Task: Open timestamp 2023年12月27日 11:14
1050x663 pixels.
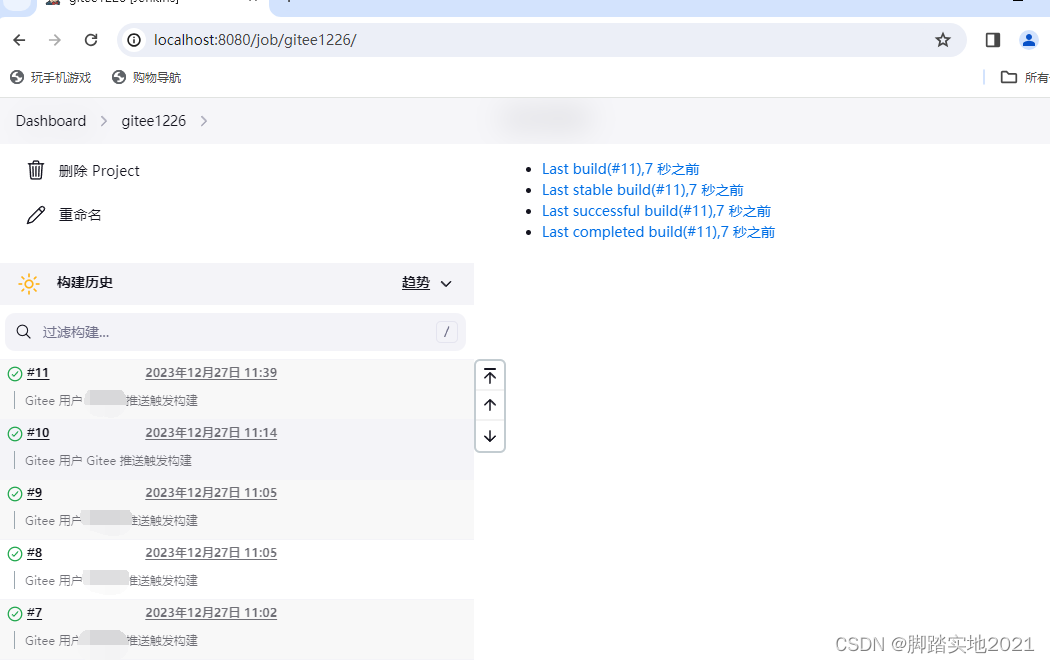Action: [211, 433]
